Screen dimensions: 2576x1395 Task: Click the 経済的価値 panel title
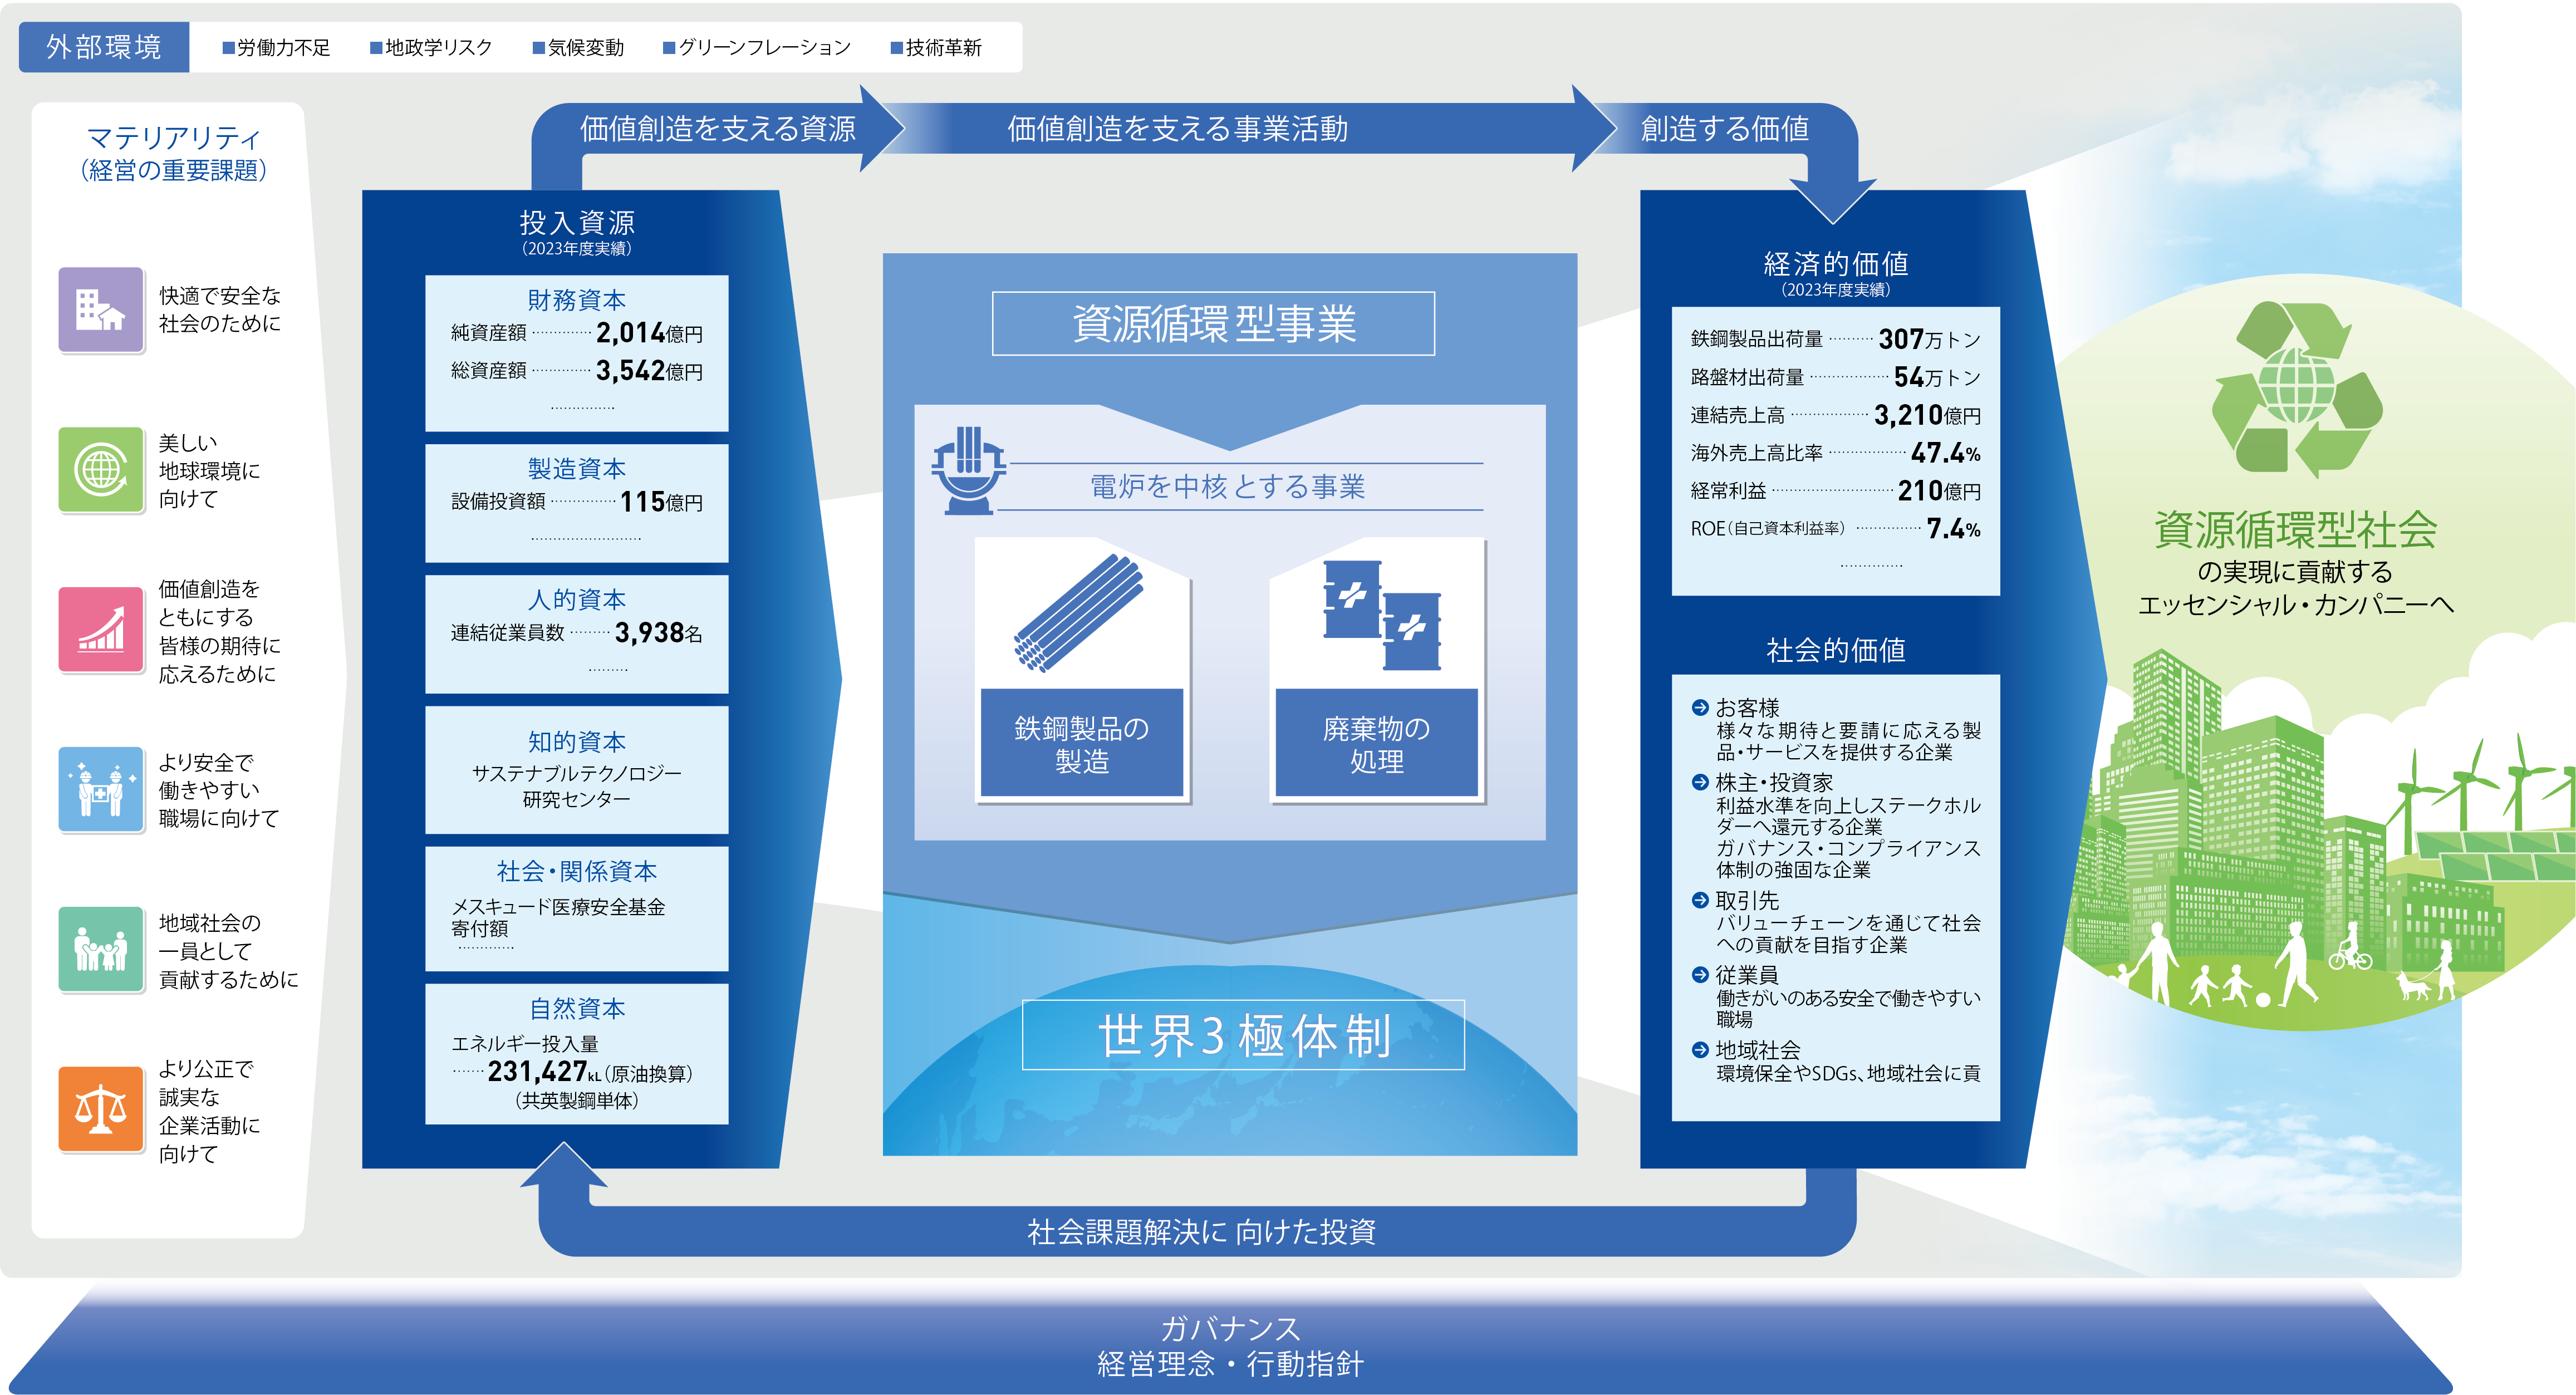pos(1836,263)
